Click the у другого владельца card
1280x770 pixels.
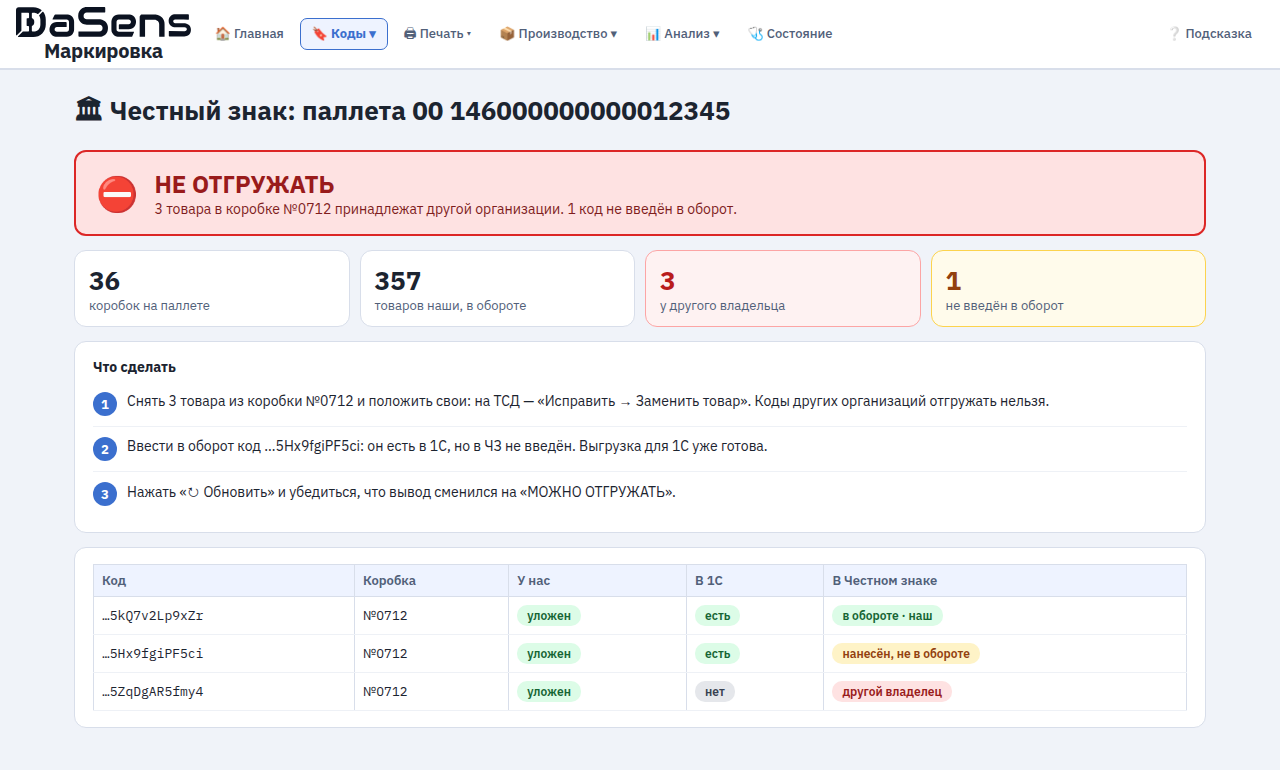pyautogui.click(x=783, y=289)
